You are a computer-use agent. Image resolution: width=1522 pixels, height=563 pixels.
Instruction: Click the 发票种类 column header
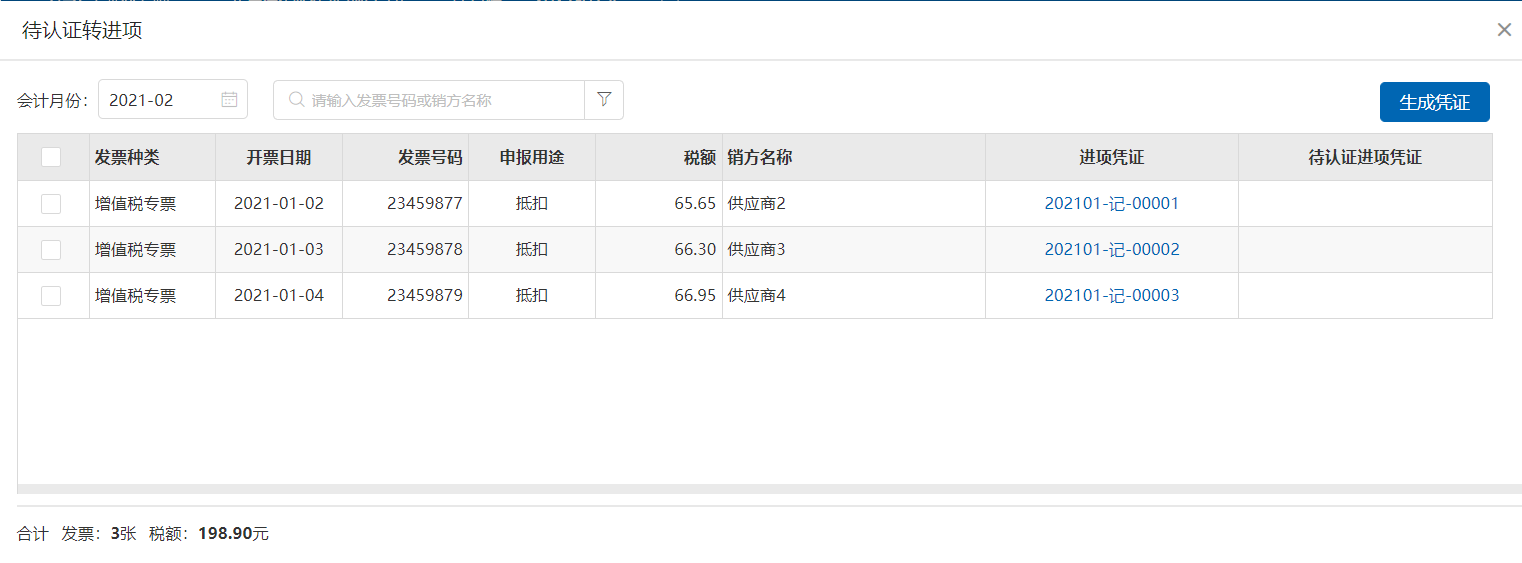[x=127, y=158]
